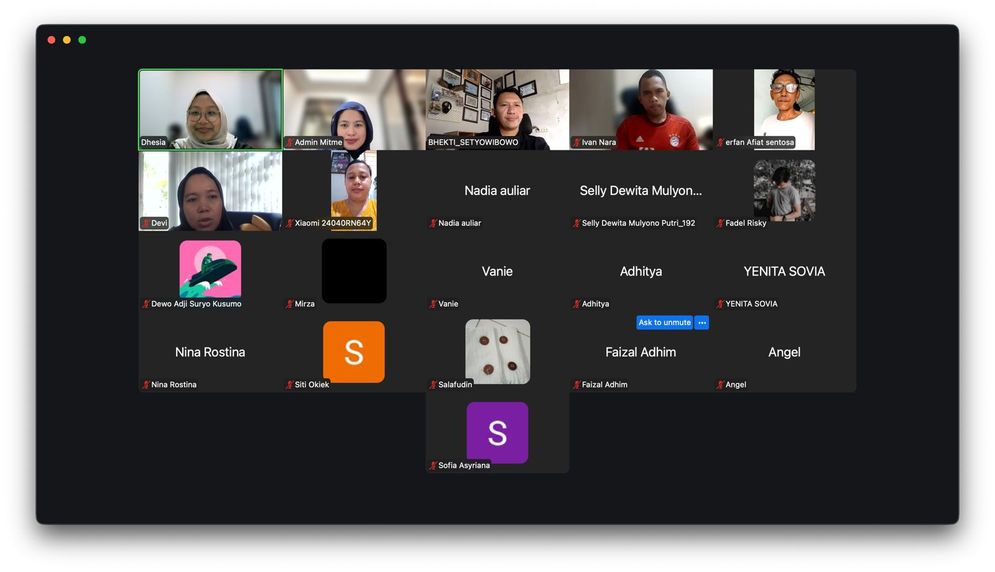995x572 pixels.
Task: Select Dewo Adji Suryo Kusumo's pink avatar
Action: click(x=210, y=269)
